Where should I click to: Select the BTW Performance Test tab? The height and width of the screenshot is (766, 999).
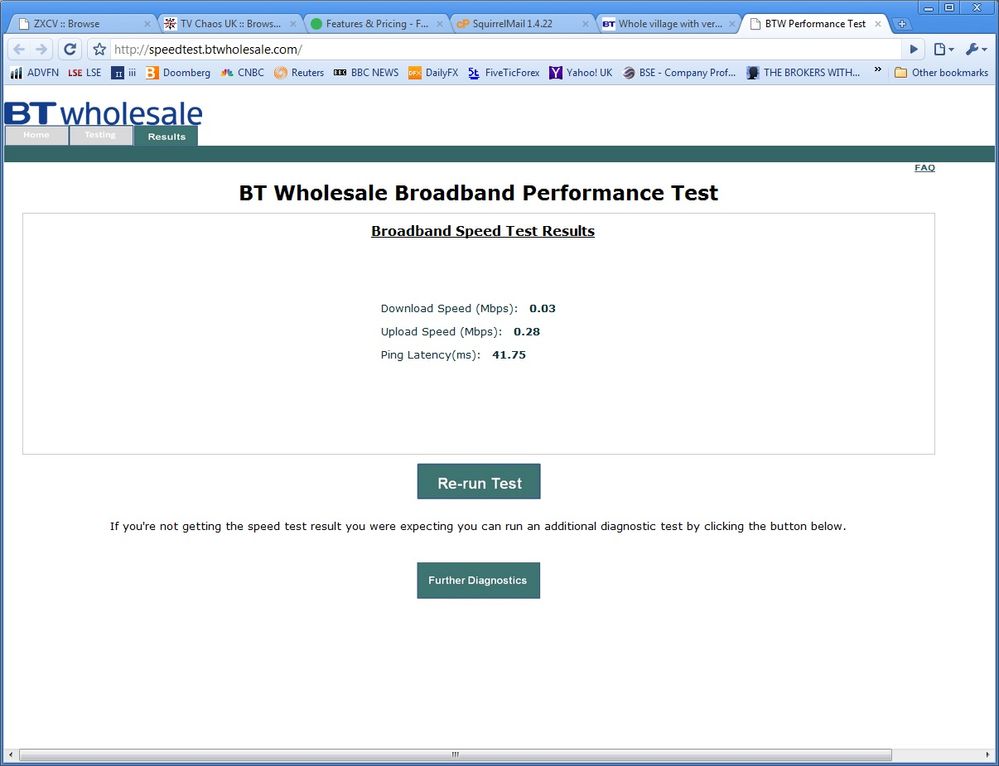(815, 24)
